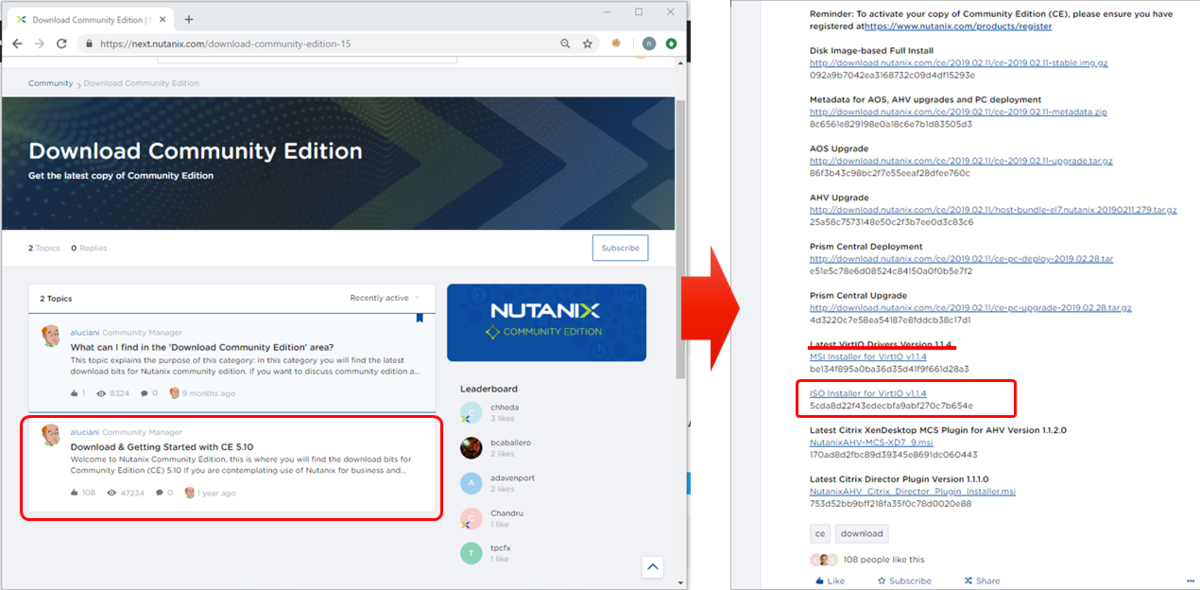Image resolution: width=1200 pixels, height=590 pixels.
Task: Click the views eye icon beside 8324
Action: 101,393
